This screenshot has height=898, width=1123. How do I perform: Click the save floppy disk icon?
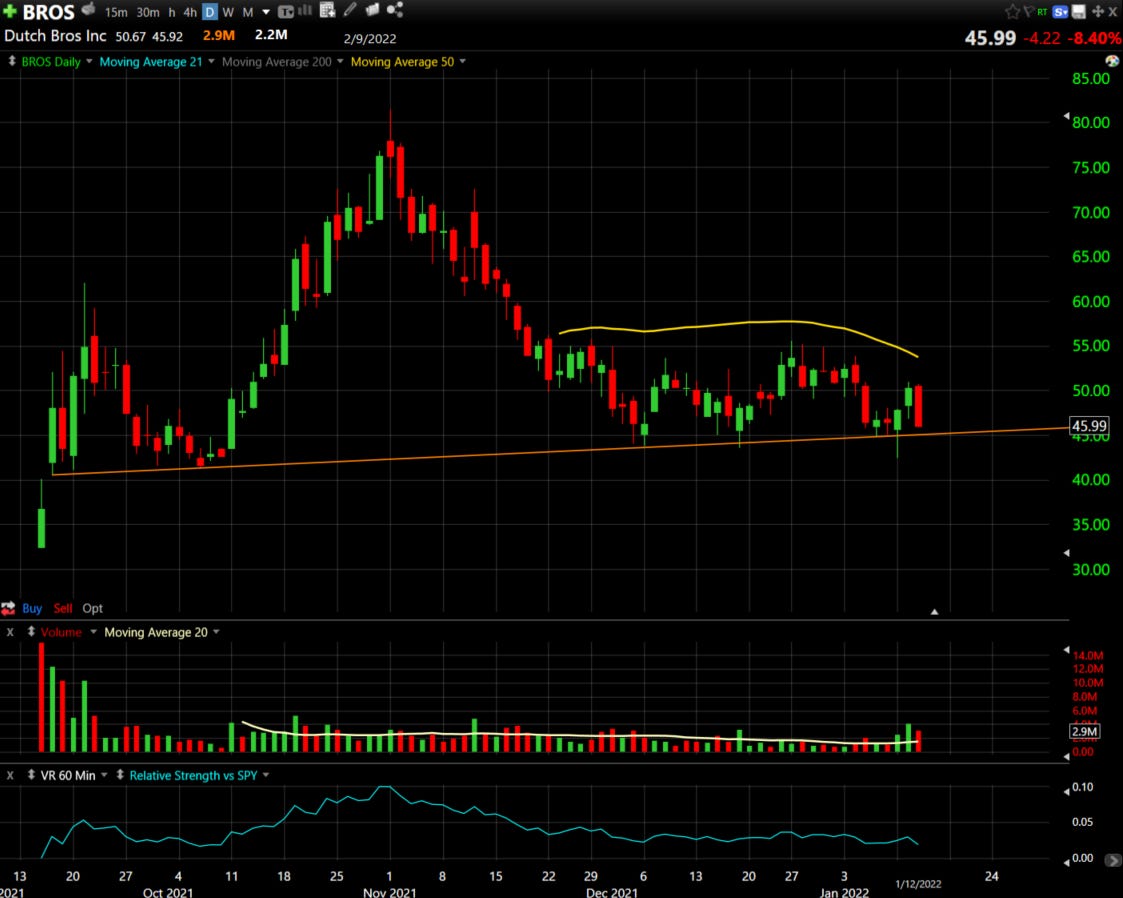(x=1079, y=11)
